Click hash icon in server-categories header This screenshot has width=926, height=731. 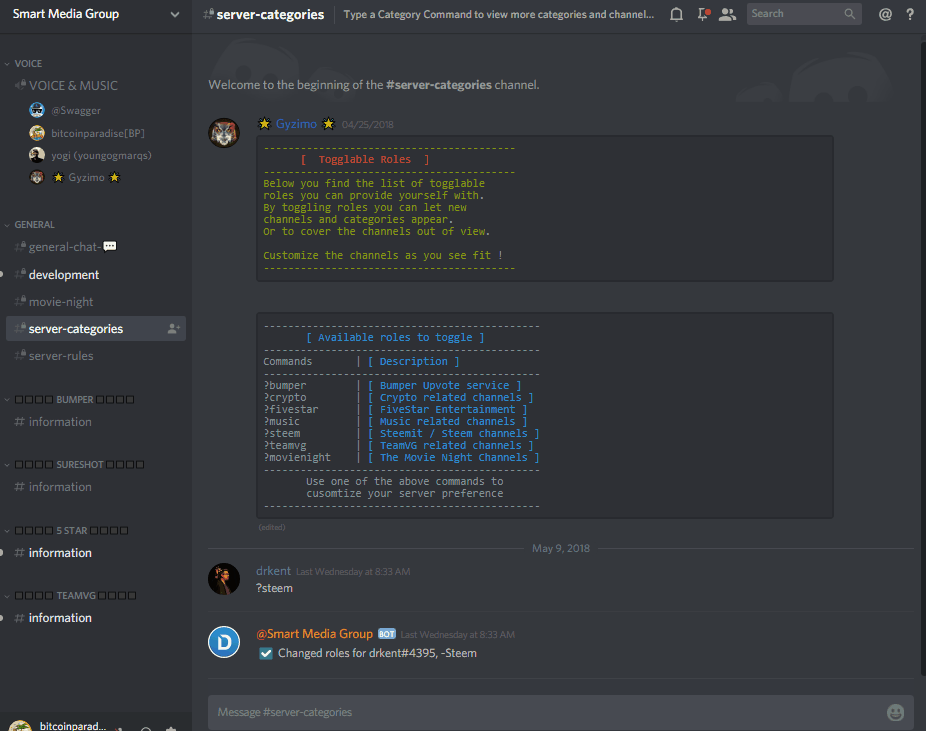tap(208, 14)
